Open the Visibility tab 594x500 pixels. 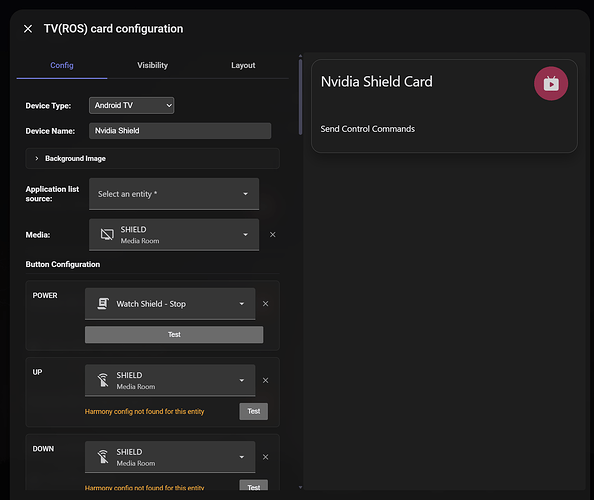152,65
